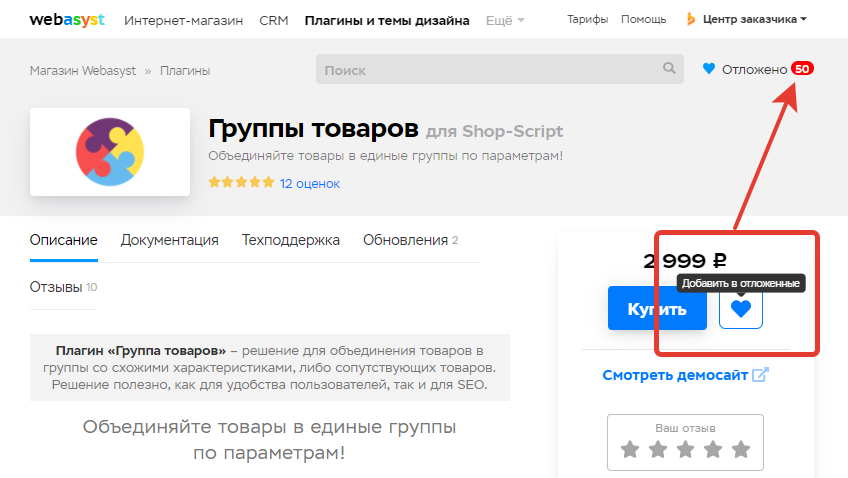This screenshot has height=478, width=848.
Task: Go to Тарифы page
Action: (587, 19)
